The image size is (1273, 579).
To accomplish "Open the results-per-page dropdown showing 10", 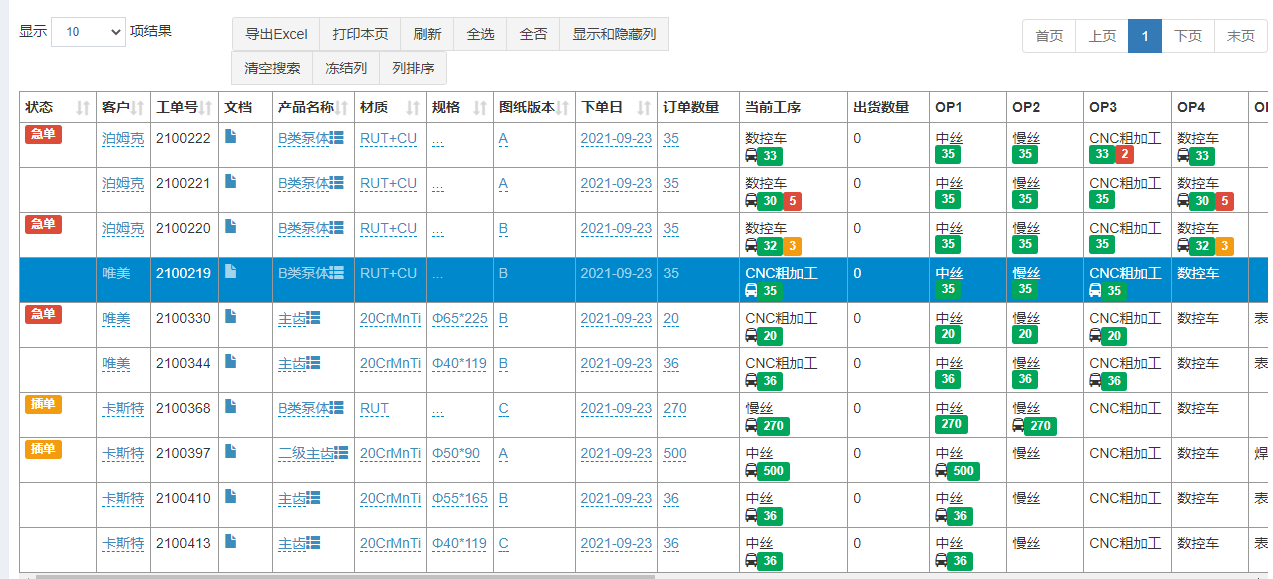I will 88,32.
